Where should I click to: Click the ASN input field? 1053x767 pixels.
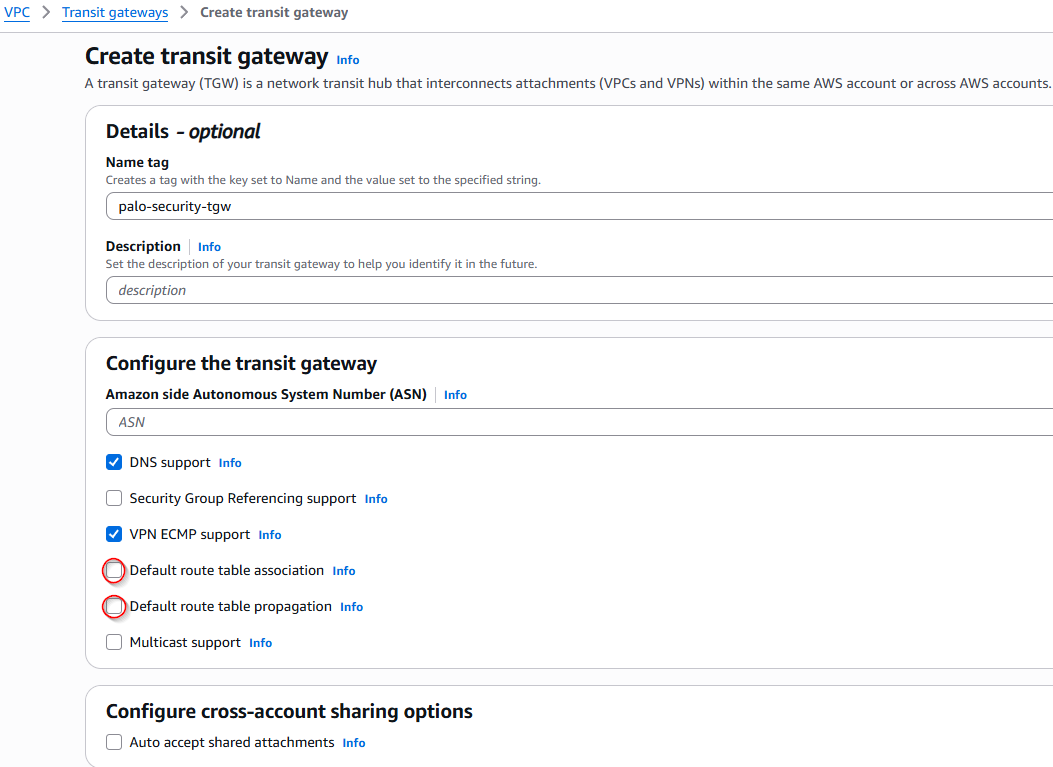[578, 422]
